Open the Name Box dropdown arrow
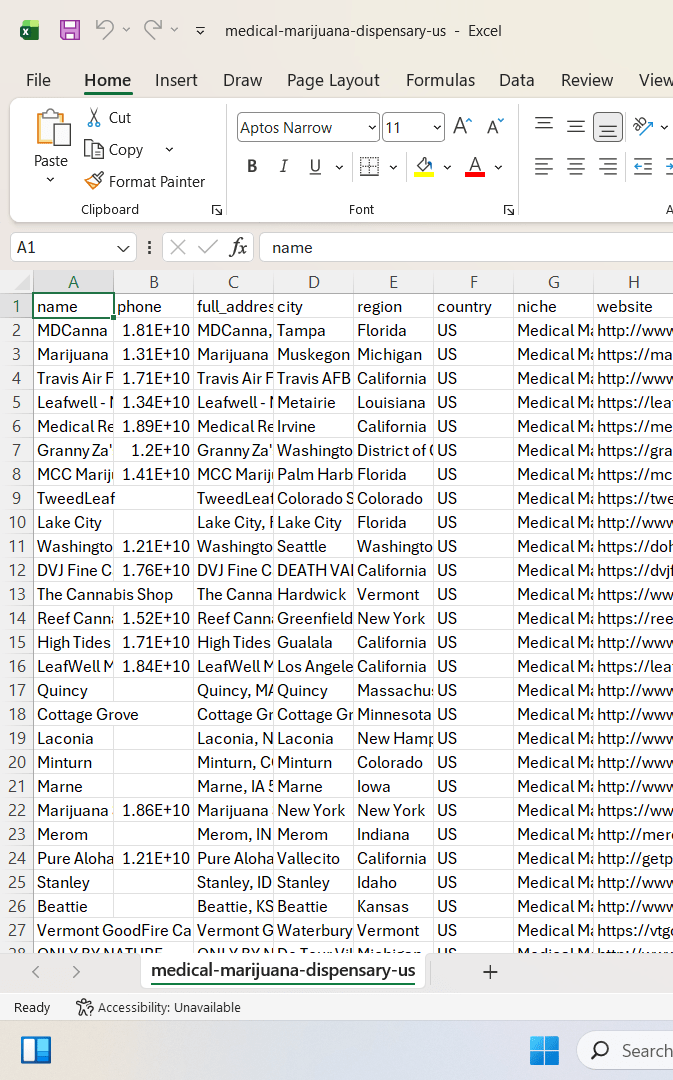The height and width of the screenshot is (1080, 673). point(123,248)
